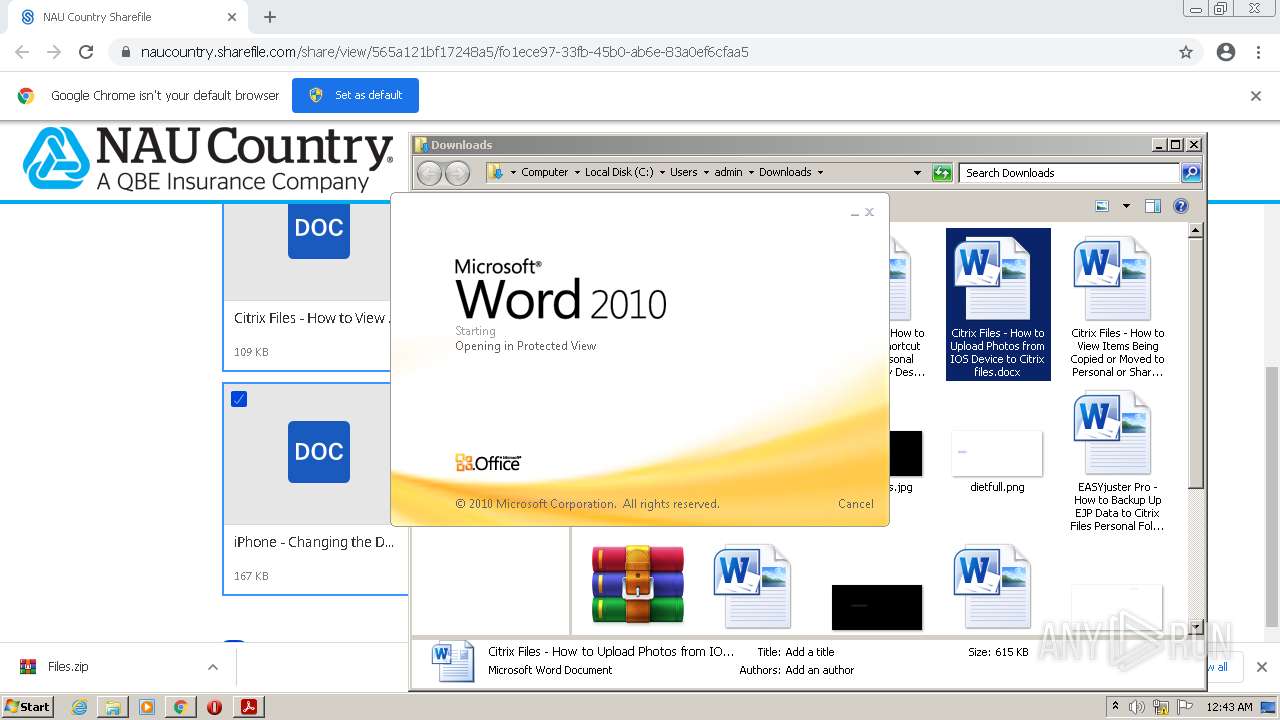1280x720 pixels.
Task: Click Local Disk (C:) in the breadcrumb
Action: click(x=619, y=172)
